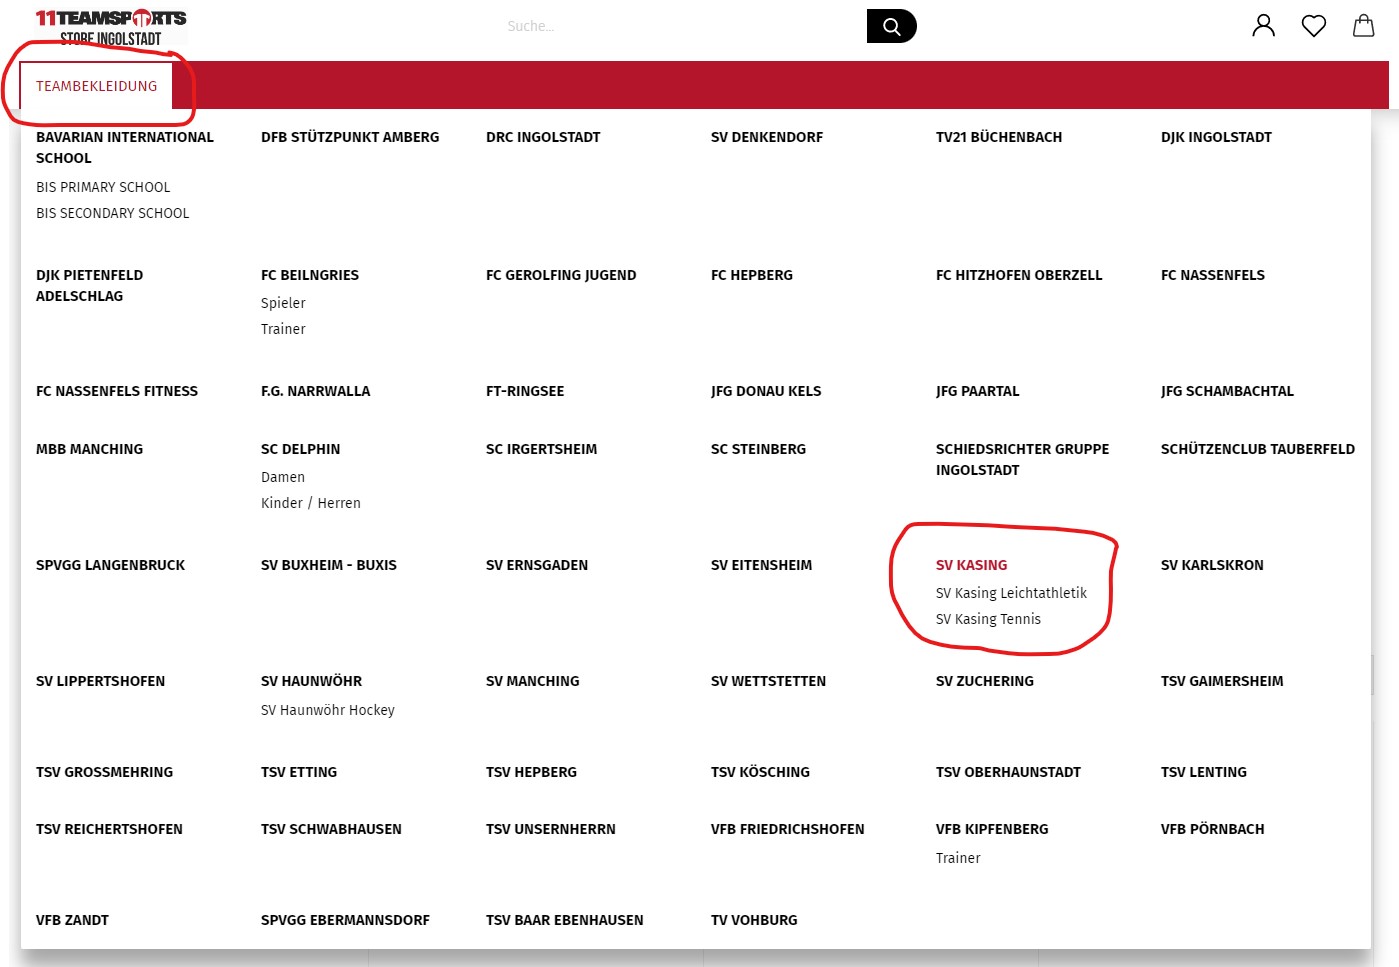The height and width of the screenshot is (967, 1399).
Task: Open TSV Kösching
Action: pyautogui.click(x=760, y=772)
